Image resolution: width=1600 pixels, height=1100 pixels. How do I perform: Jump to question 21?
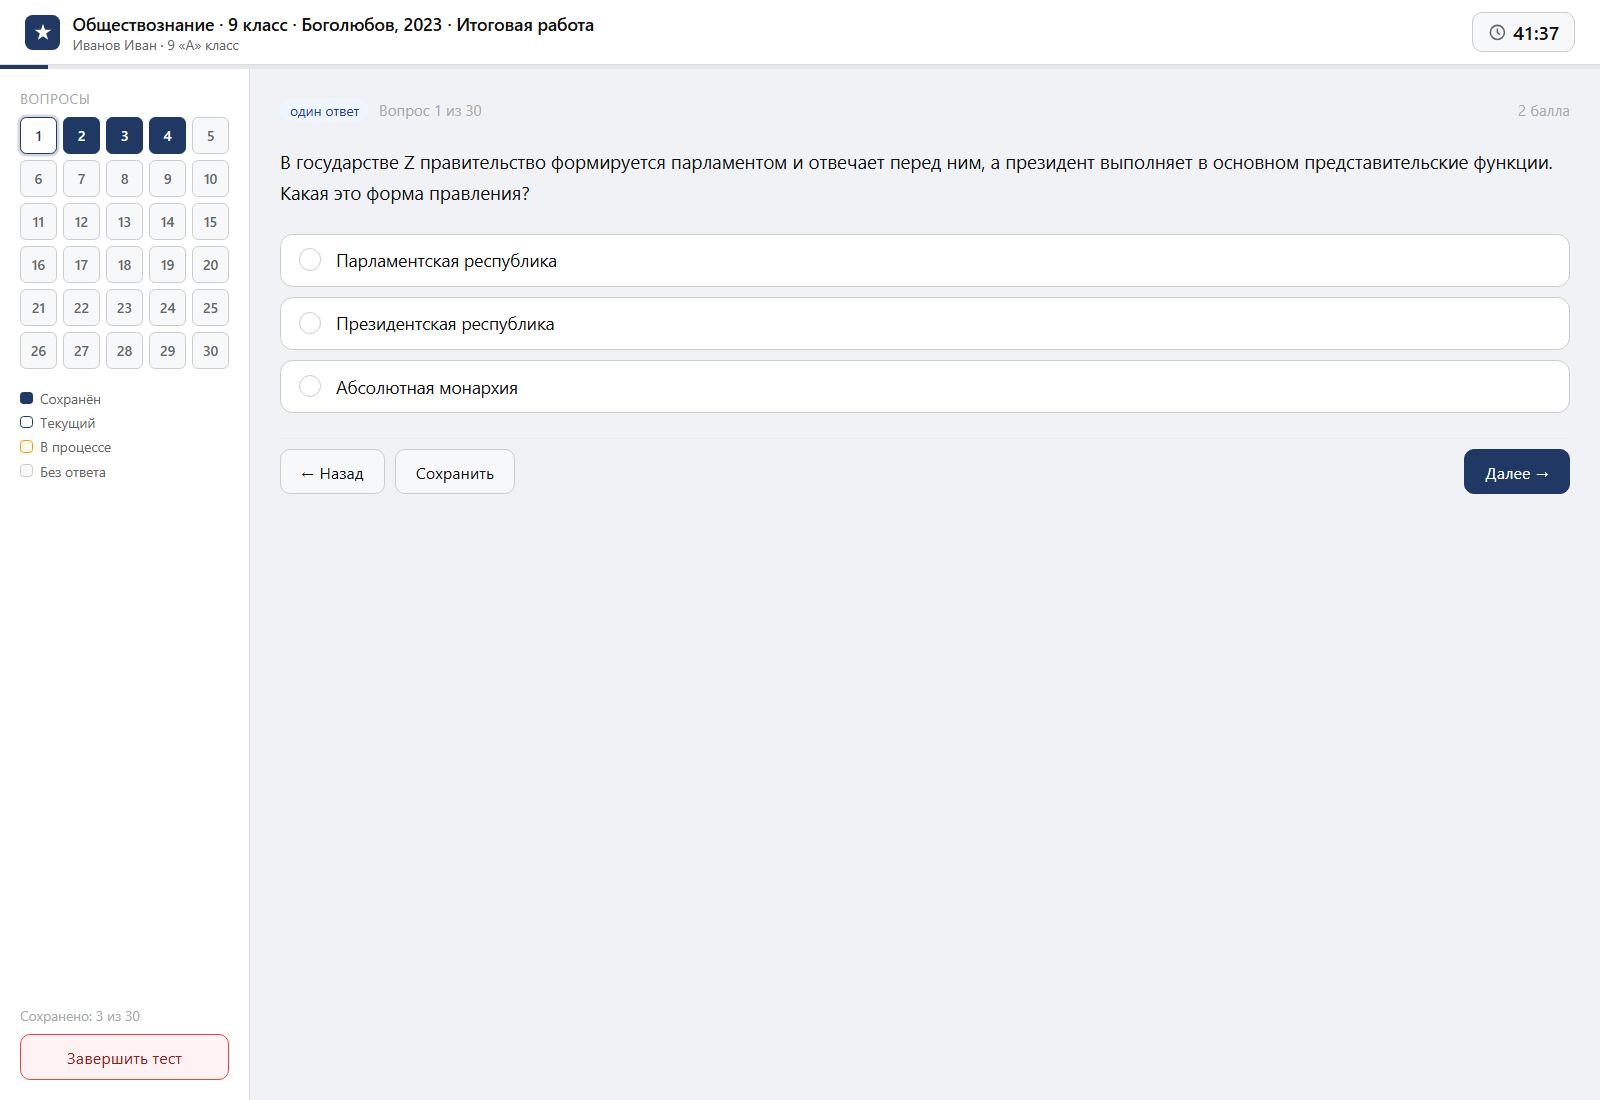(x=38, y=308)
